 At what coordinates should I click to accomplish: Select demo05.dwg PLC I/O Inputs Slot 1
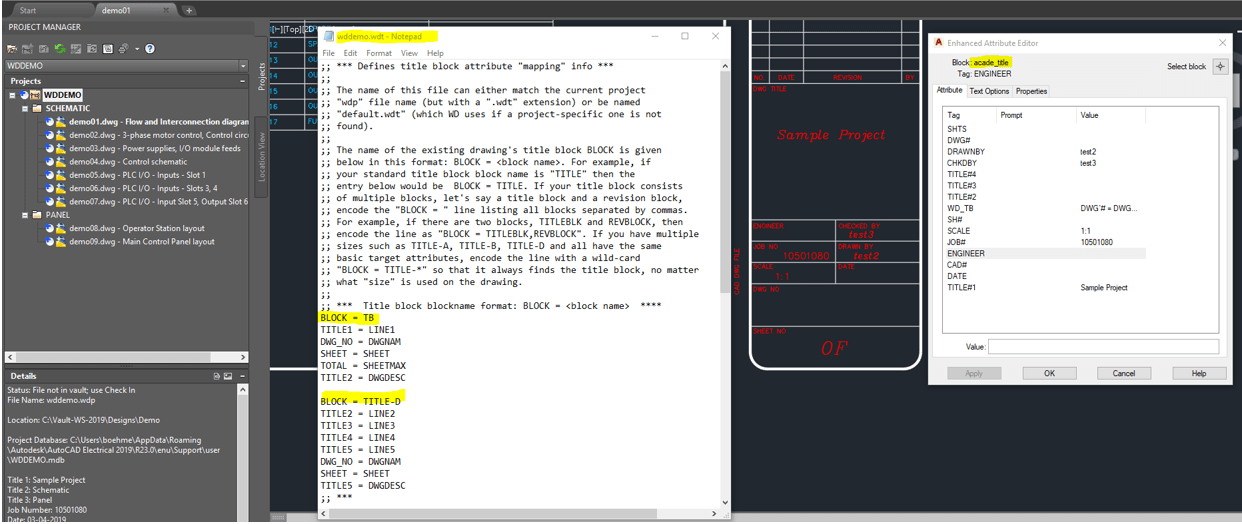[x=137, y=174]
